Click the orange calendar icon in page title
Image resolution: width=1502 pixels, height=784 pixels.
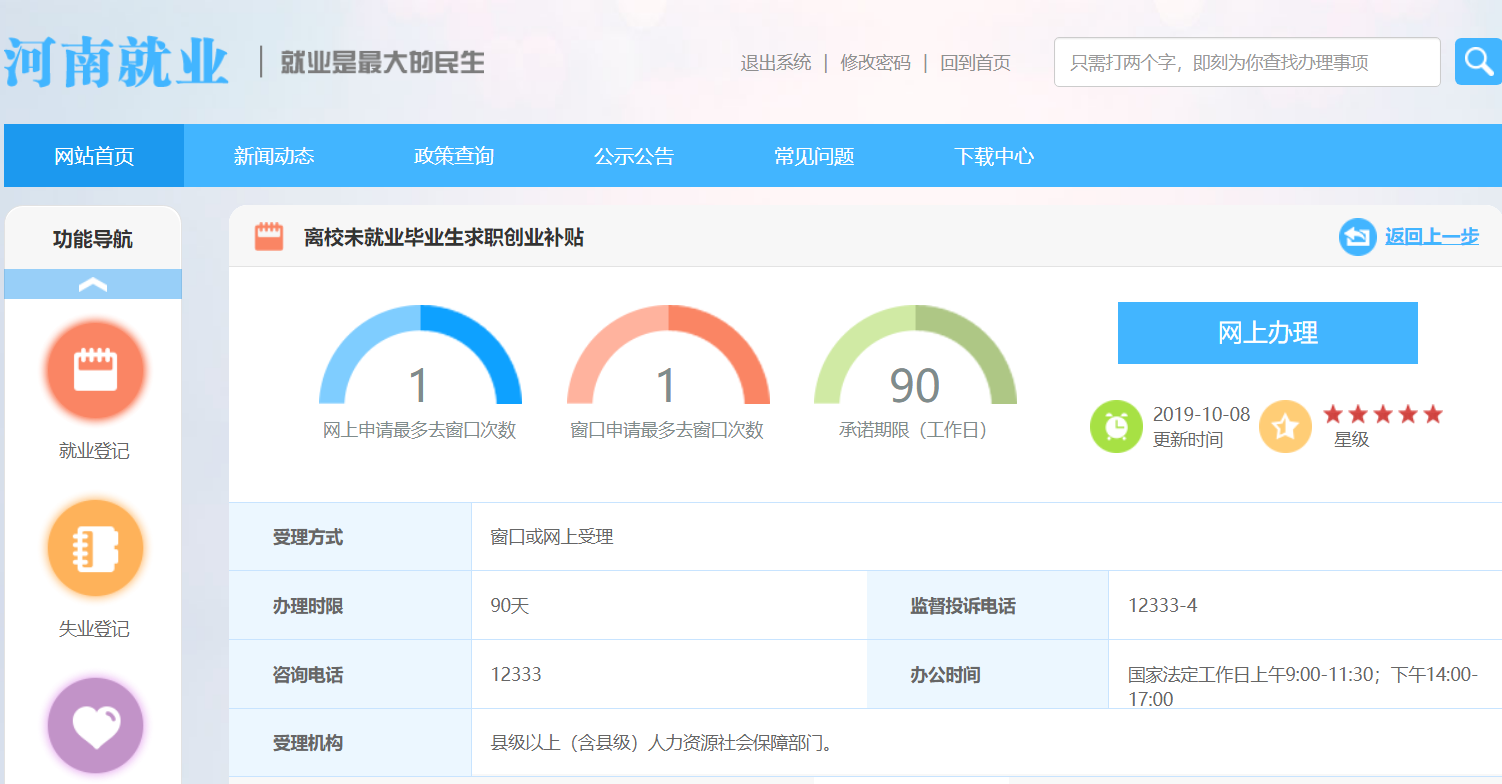[269, 237]
